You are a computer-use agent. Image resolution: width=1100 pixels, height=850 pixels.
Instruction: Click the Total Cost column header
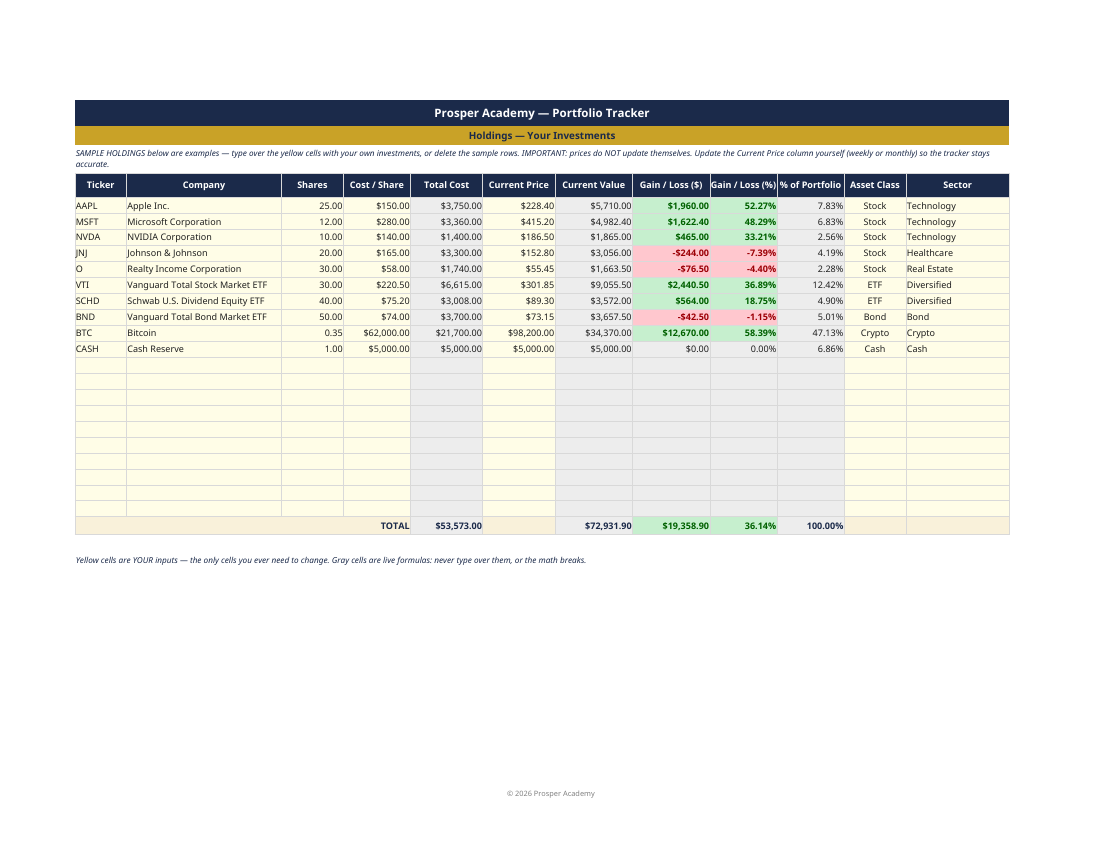tap(446, 185)
